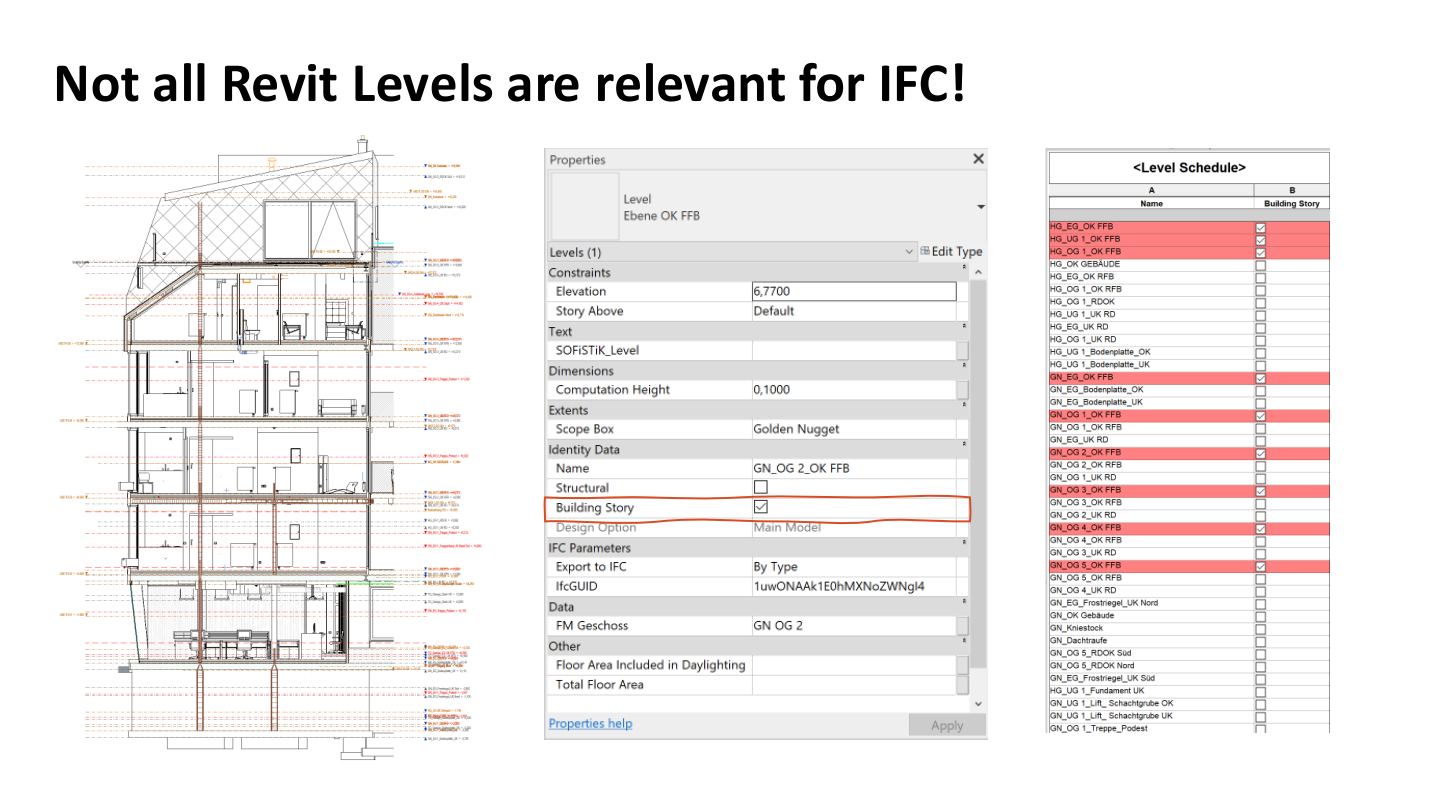Image resolution: width=1430 pixels, height=802 pixels.
Task: Uncheck Building Story for GN_OG 3_OK FFB
Action: tap(1260, 491)
